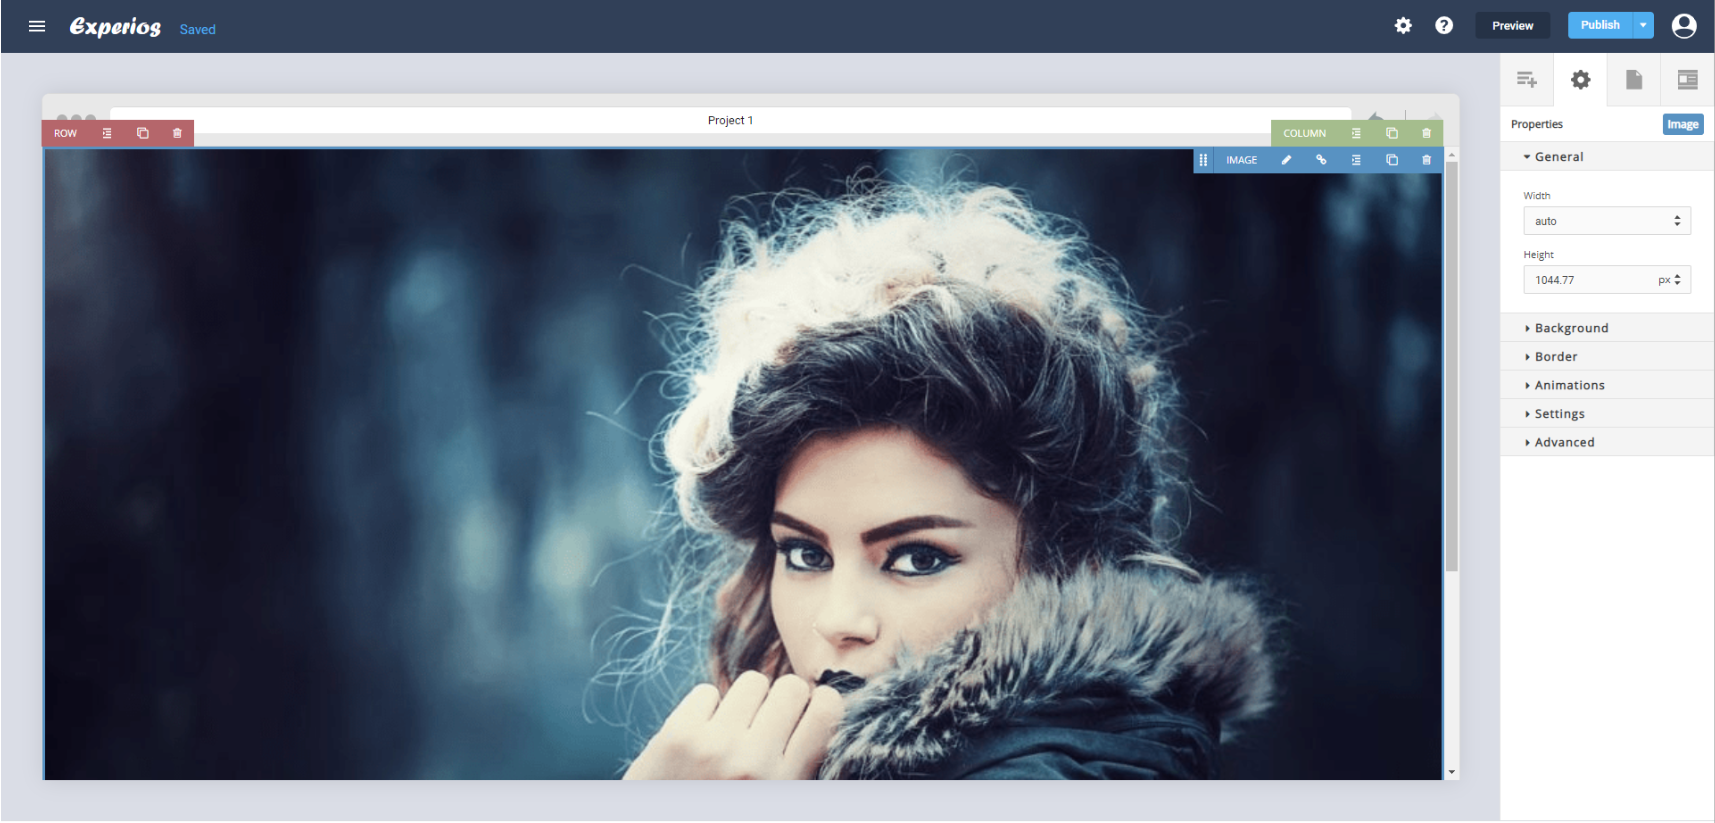
Task: Open the help question mark icon
Action: point(1443,25)
